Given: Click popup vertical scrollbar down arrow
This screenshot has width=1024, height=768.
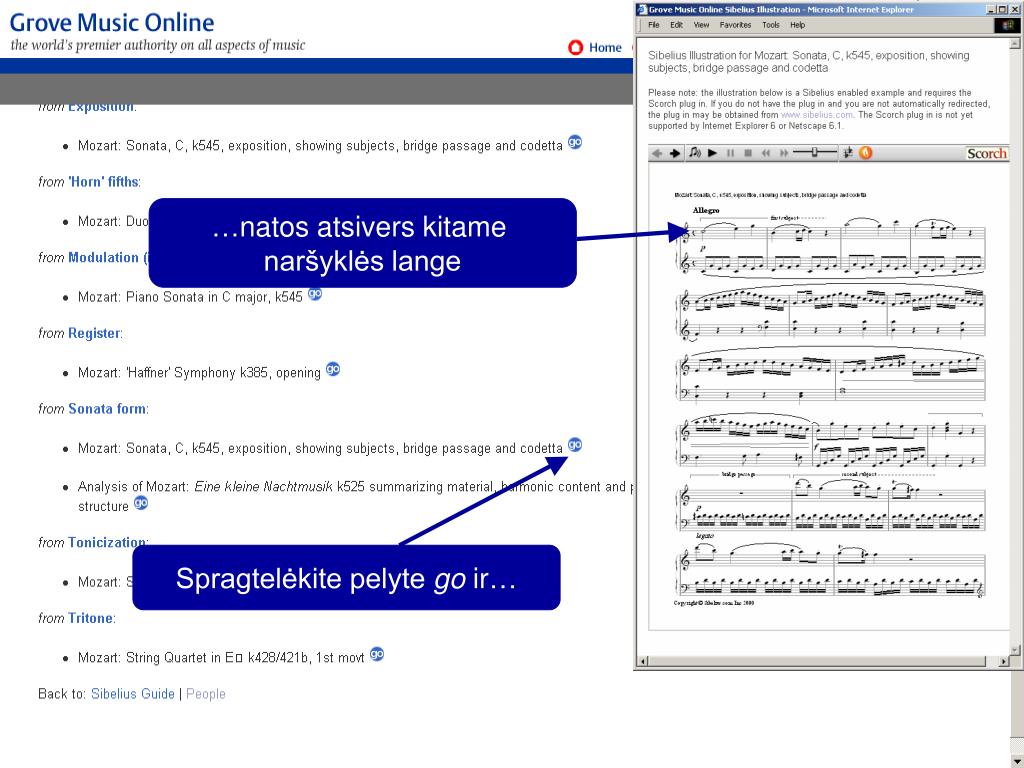Looking at the screenshot, I should (x=1016, y=649).
